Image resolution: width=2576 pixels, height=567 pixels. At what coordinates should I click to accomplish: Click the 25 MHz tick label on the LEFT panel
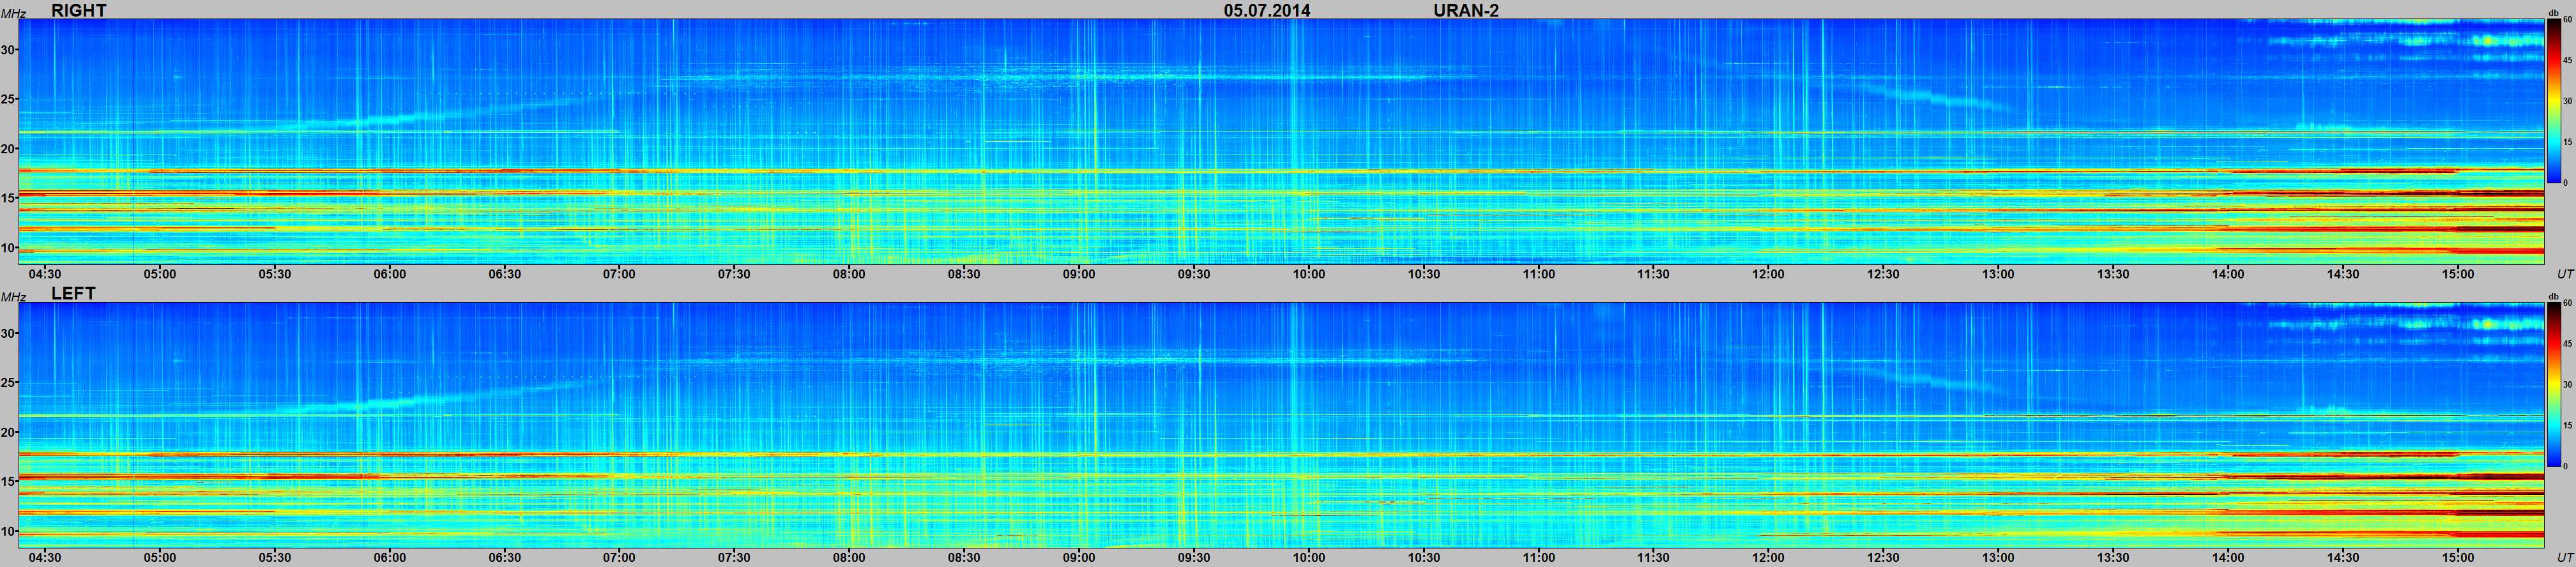click(9, 383)
